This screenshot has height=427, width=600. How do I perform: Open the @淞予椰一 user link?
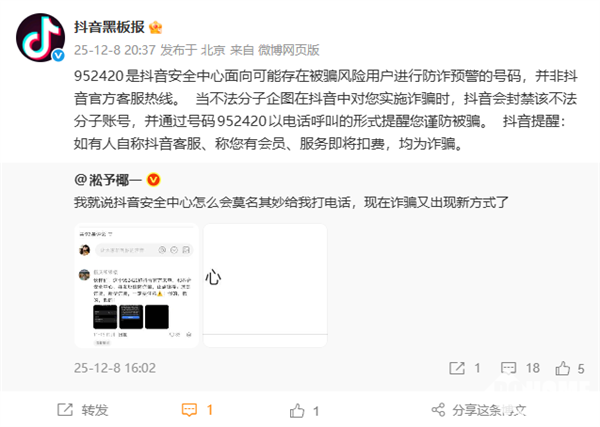point(108,179)
